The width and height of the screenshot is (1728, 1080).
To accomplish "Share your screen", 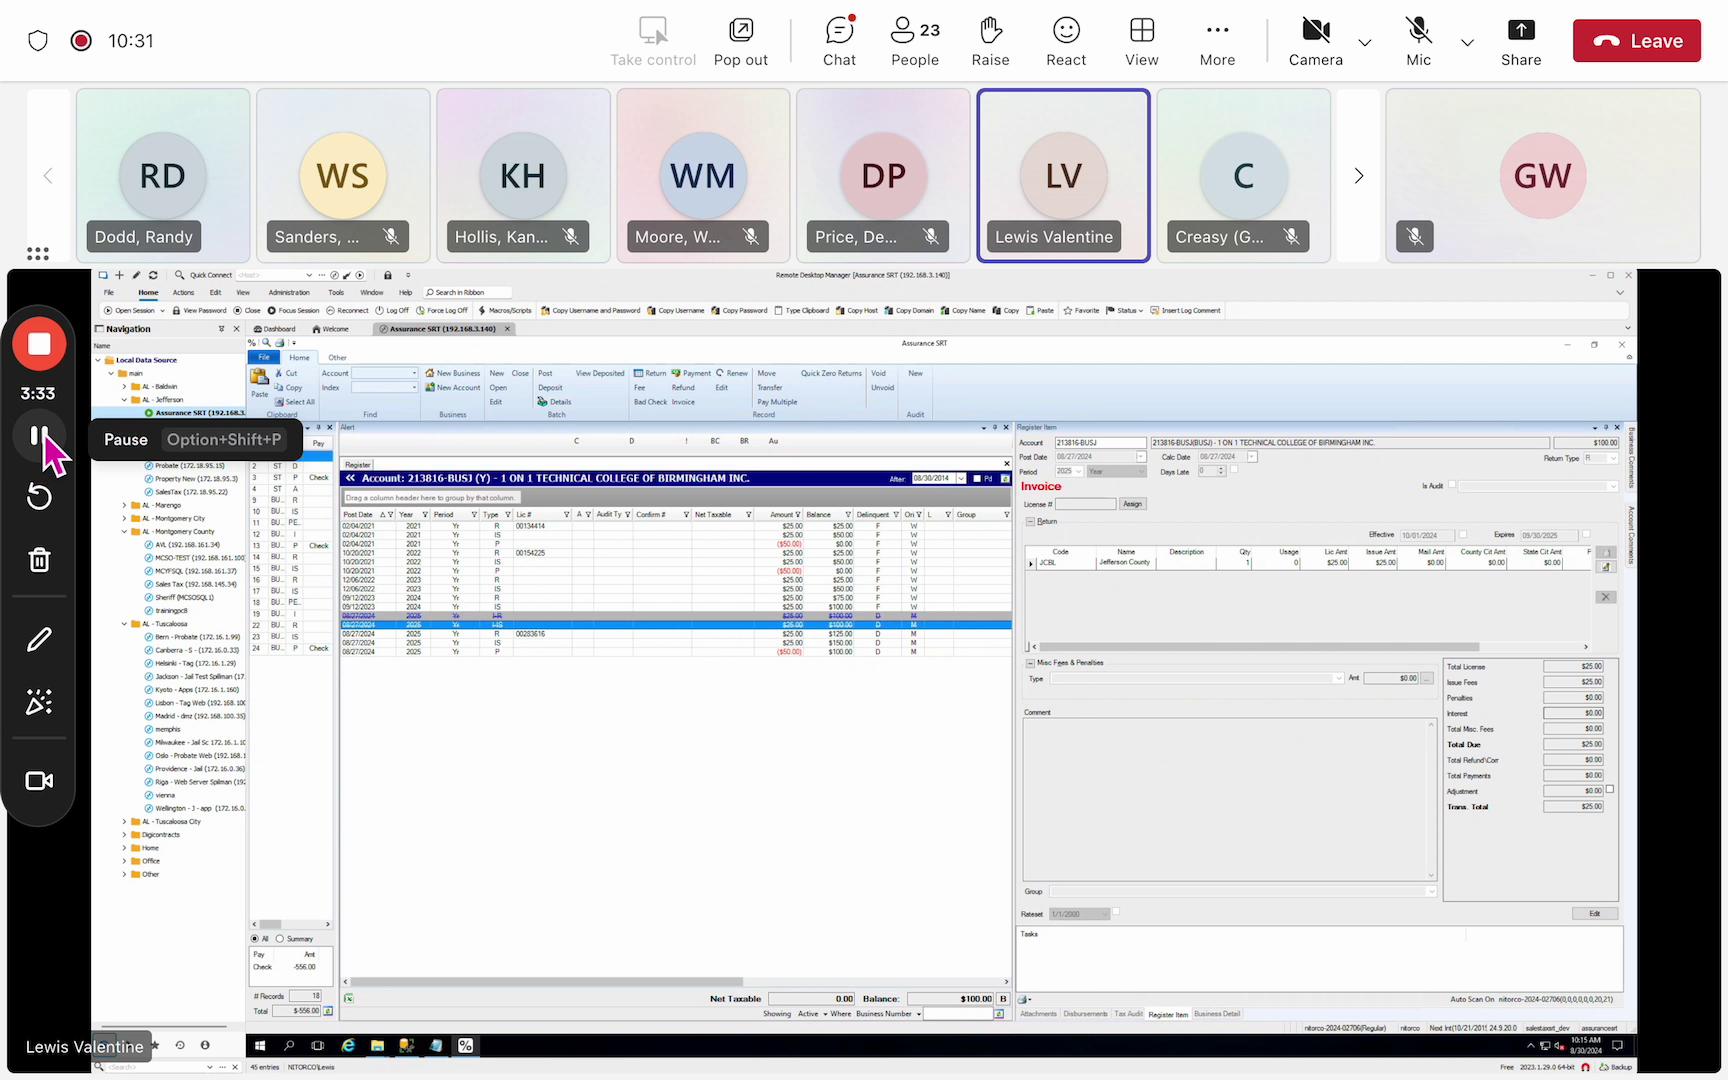I will (x=1520, y=42).
